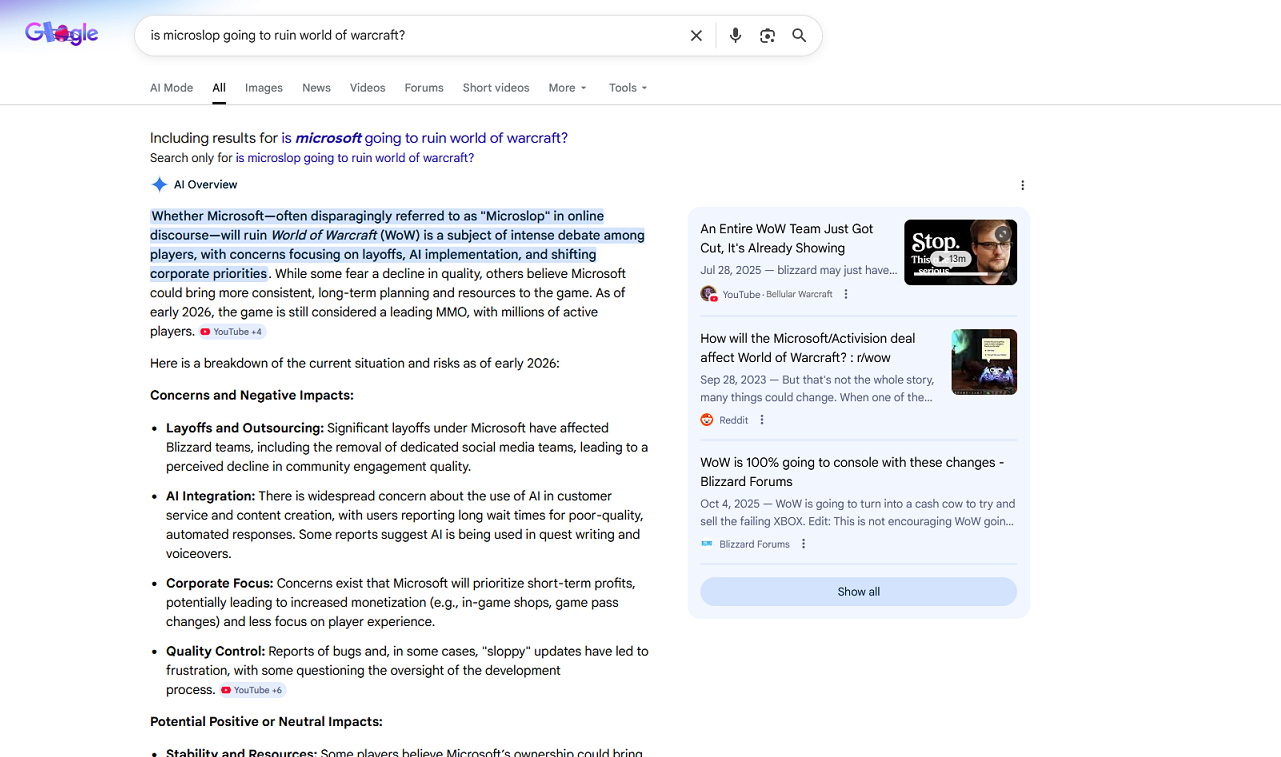The height and width of the screenshot is (757, 1281).
Task: Click the Reddit favicon icon
Action: [x=707, y=420]
